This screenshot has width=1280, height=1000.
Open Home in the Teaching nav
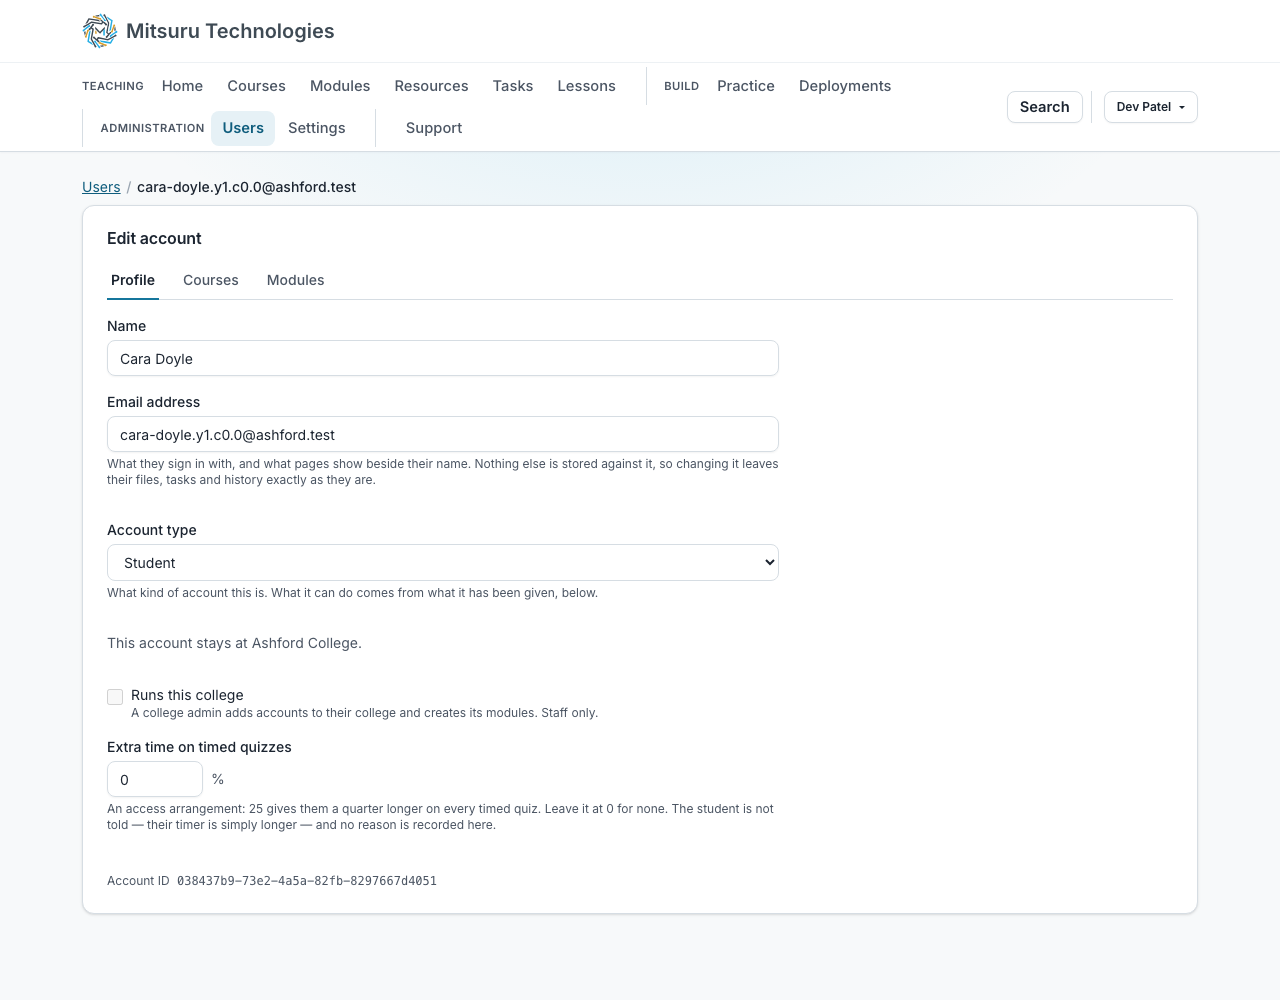[182, 86]
